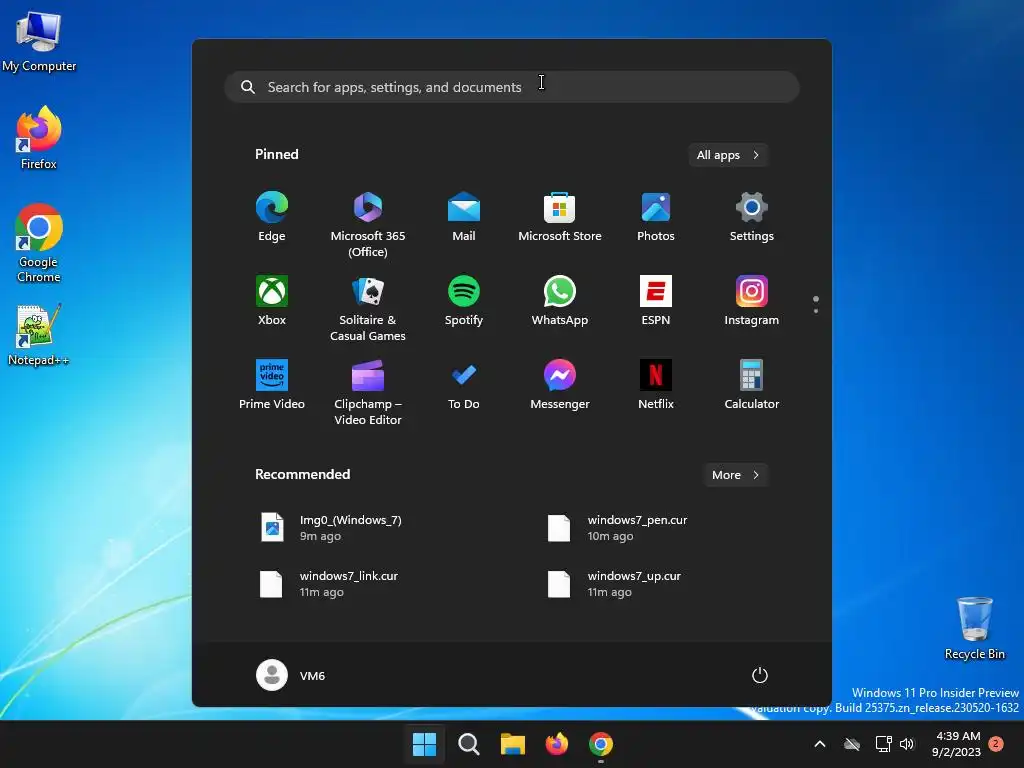1024x768 pixels.
Task: Launch Microsoft 365 (Office)
Action: coord(368,224)
